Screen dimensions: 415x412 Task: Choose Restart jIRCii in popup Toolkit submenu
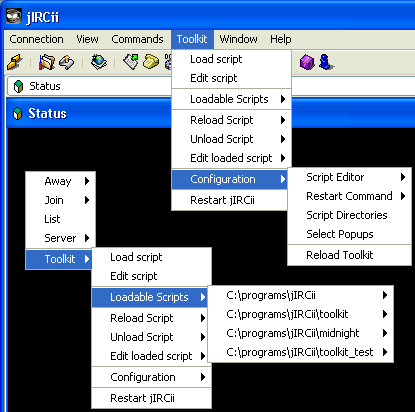pyautogui.click(x=152, y=398)
